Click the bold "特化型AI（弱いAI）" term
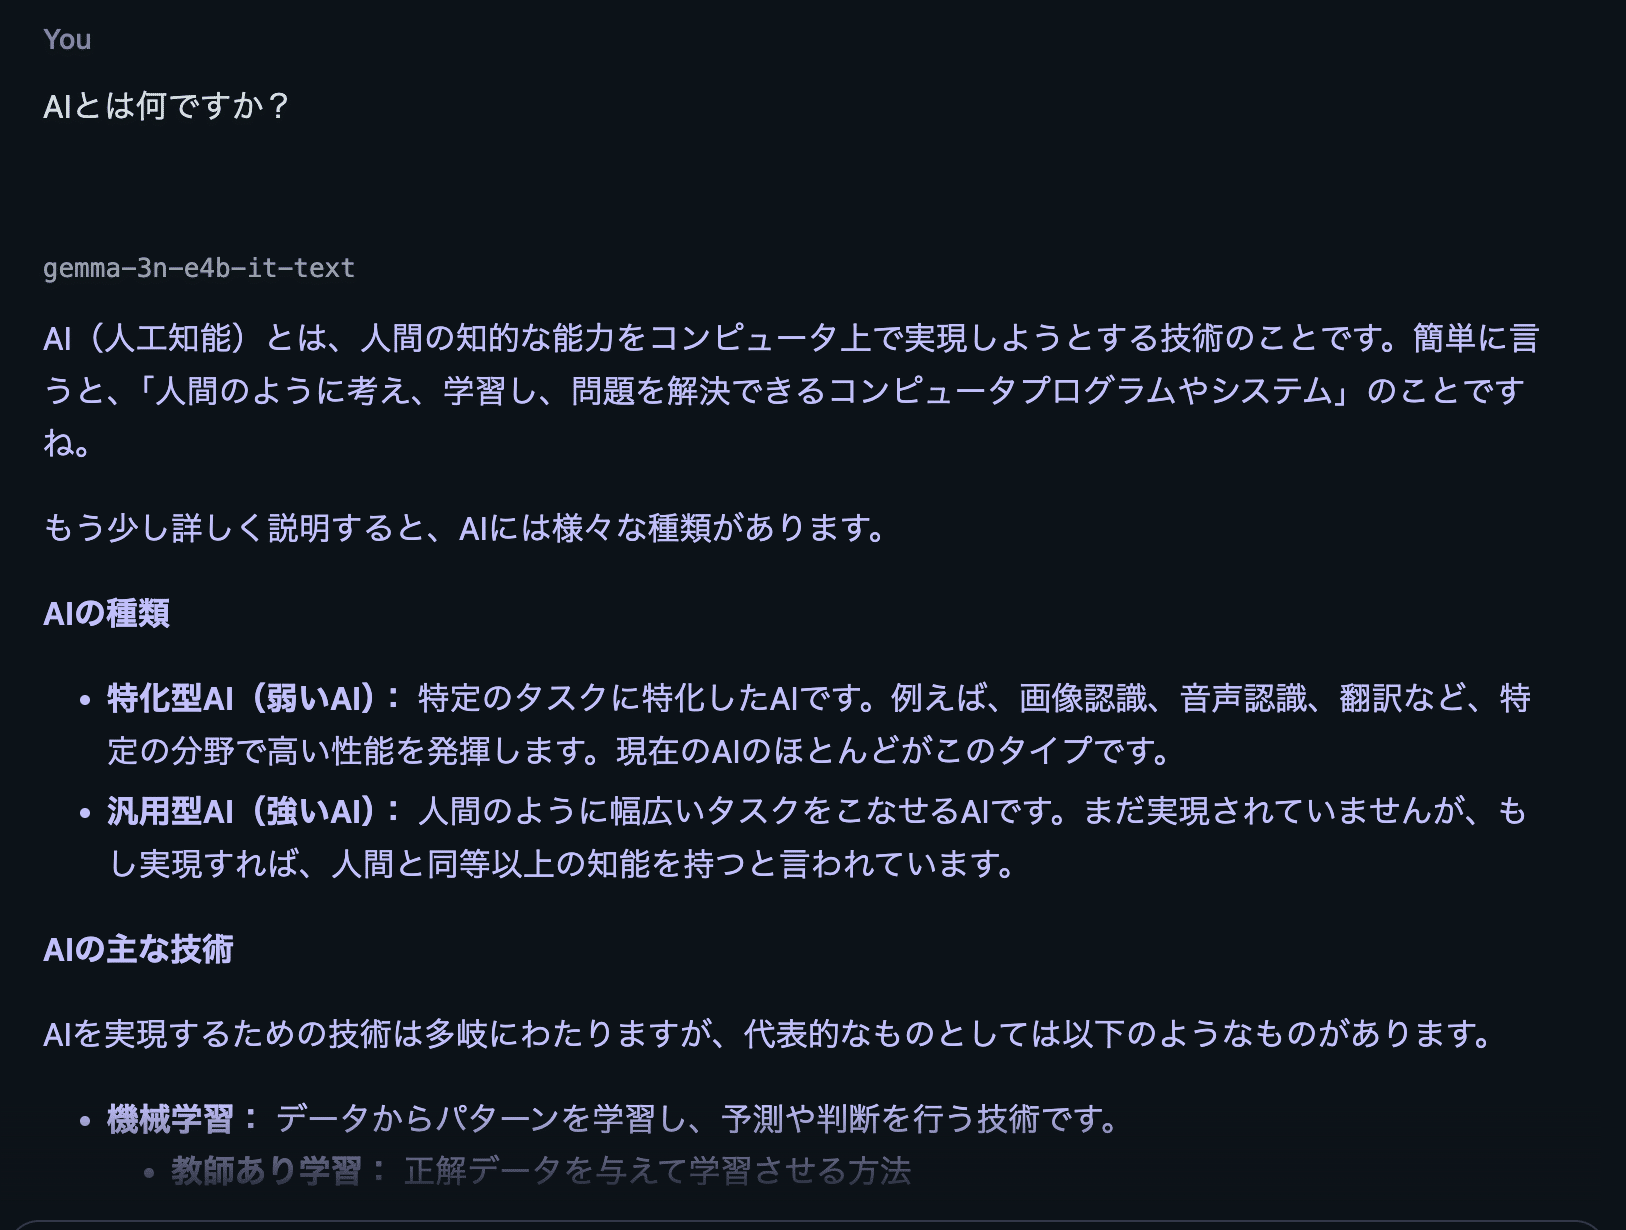The image size is (1626, 1230). coord(254,698)
